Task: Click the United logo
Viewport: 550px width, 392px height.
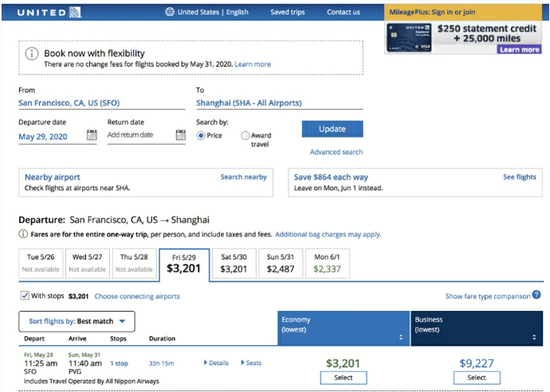Action: pos(49,12)
